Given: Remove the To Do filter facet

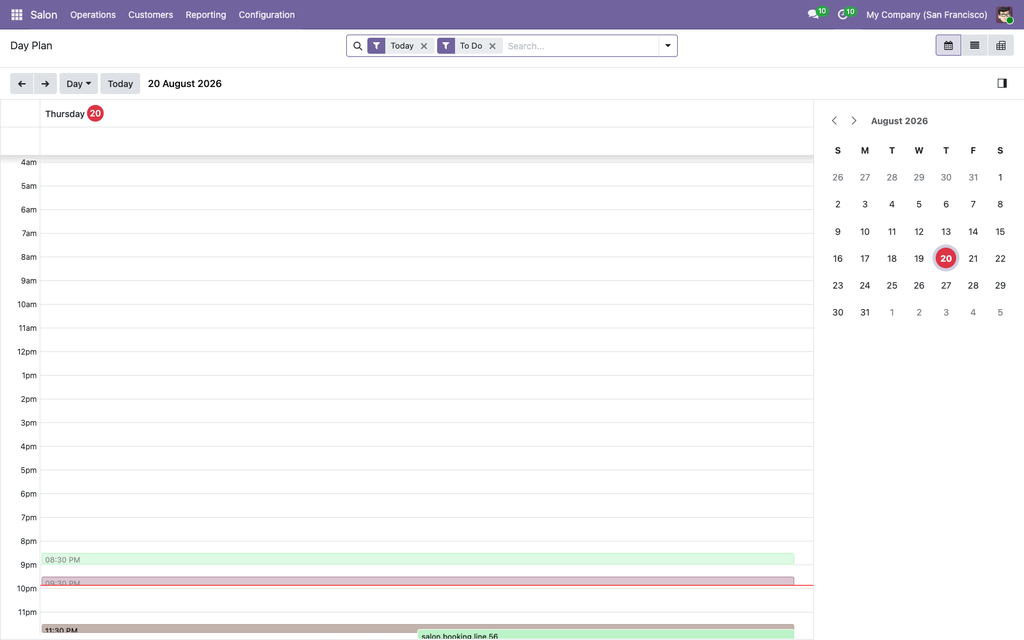Looking at the screenshot, I should click(492, 46).
